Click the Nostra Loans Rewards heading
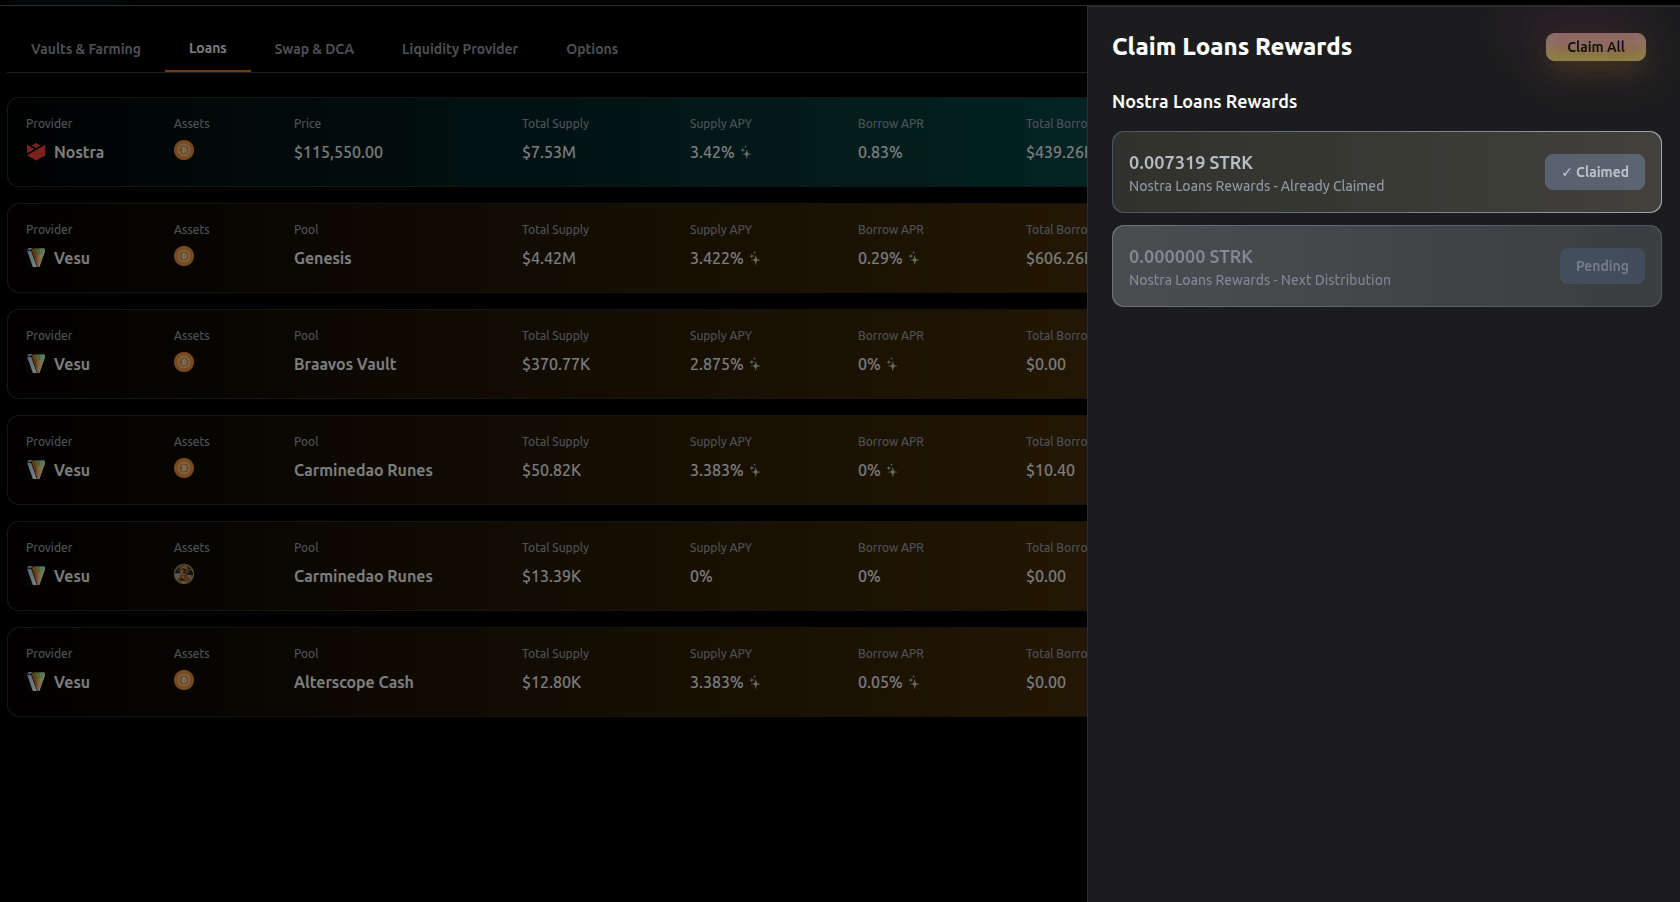1680x902 pixels. (1205, 102)
